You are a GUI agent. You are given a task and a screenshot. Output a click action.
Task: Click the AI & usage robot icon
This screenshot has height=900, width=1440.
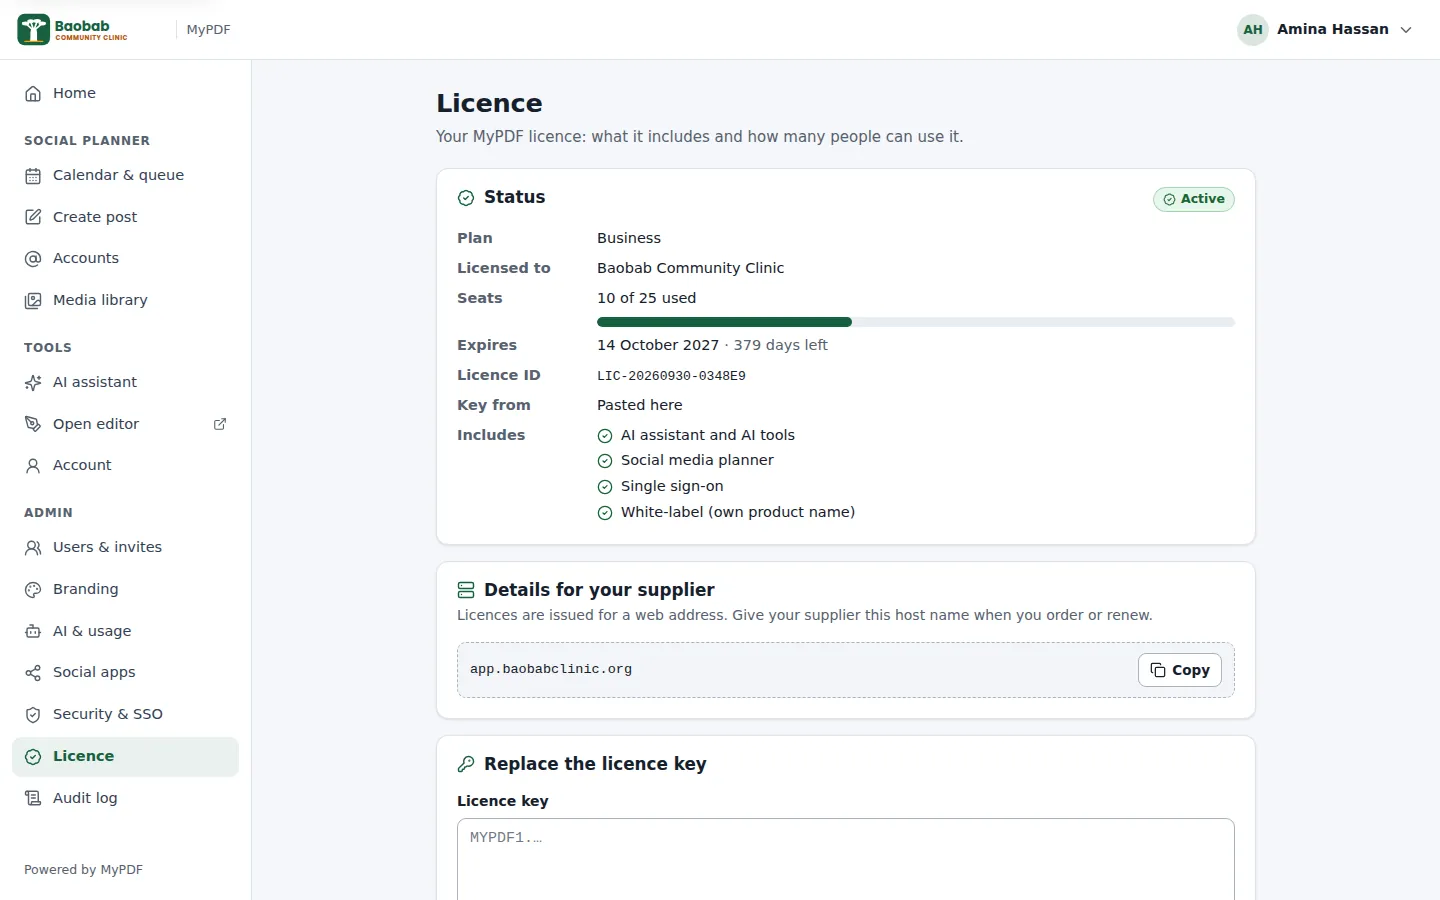(x=33, y=631)
